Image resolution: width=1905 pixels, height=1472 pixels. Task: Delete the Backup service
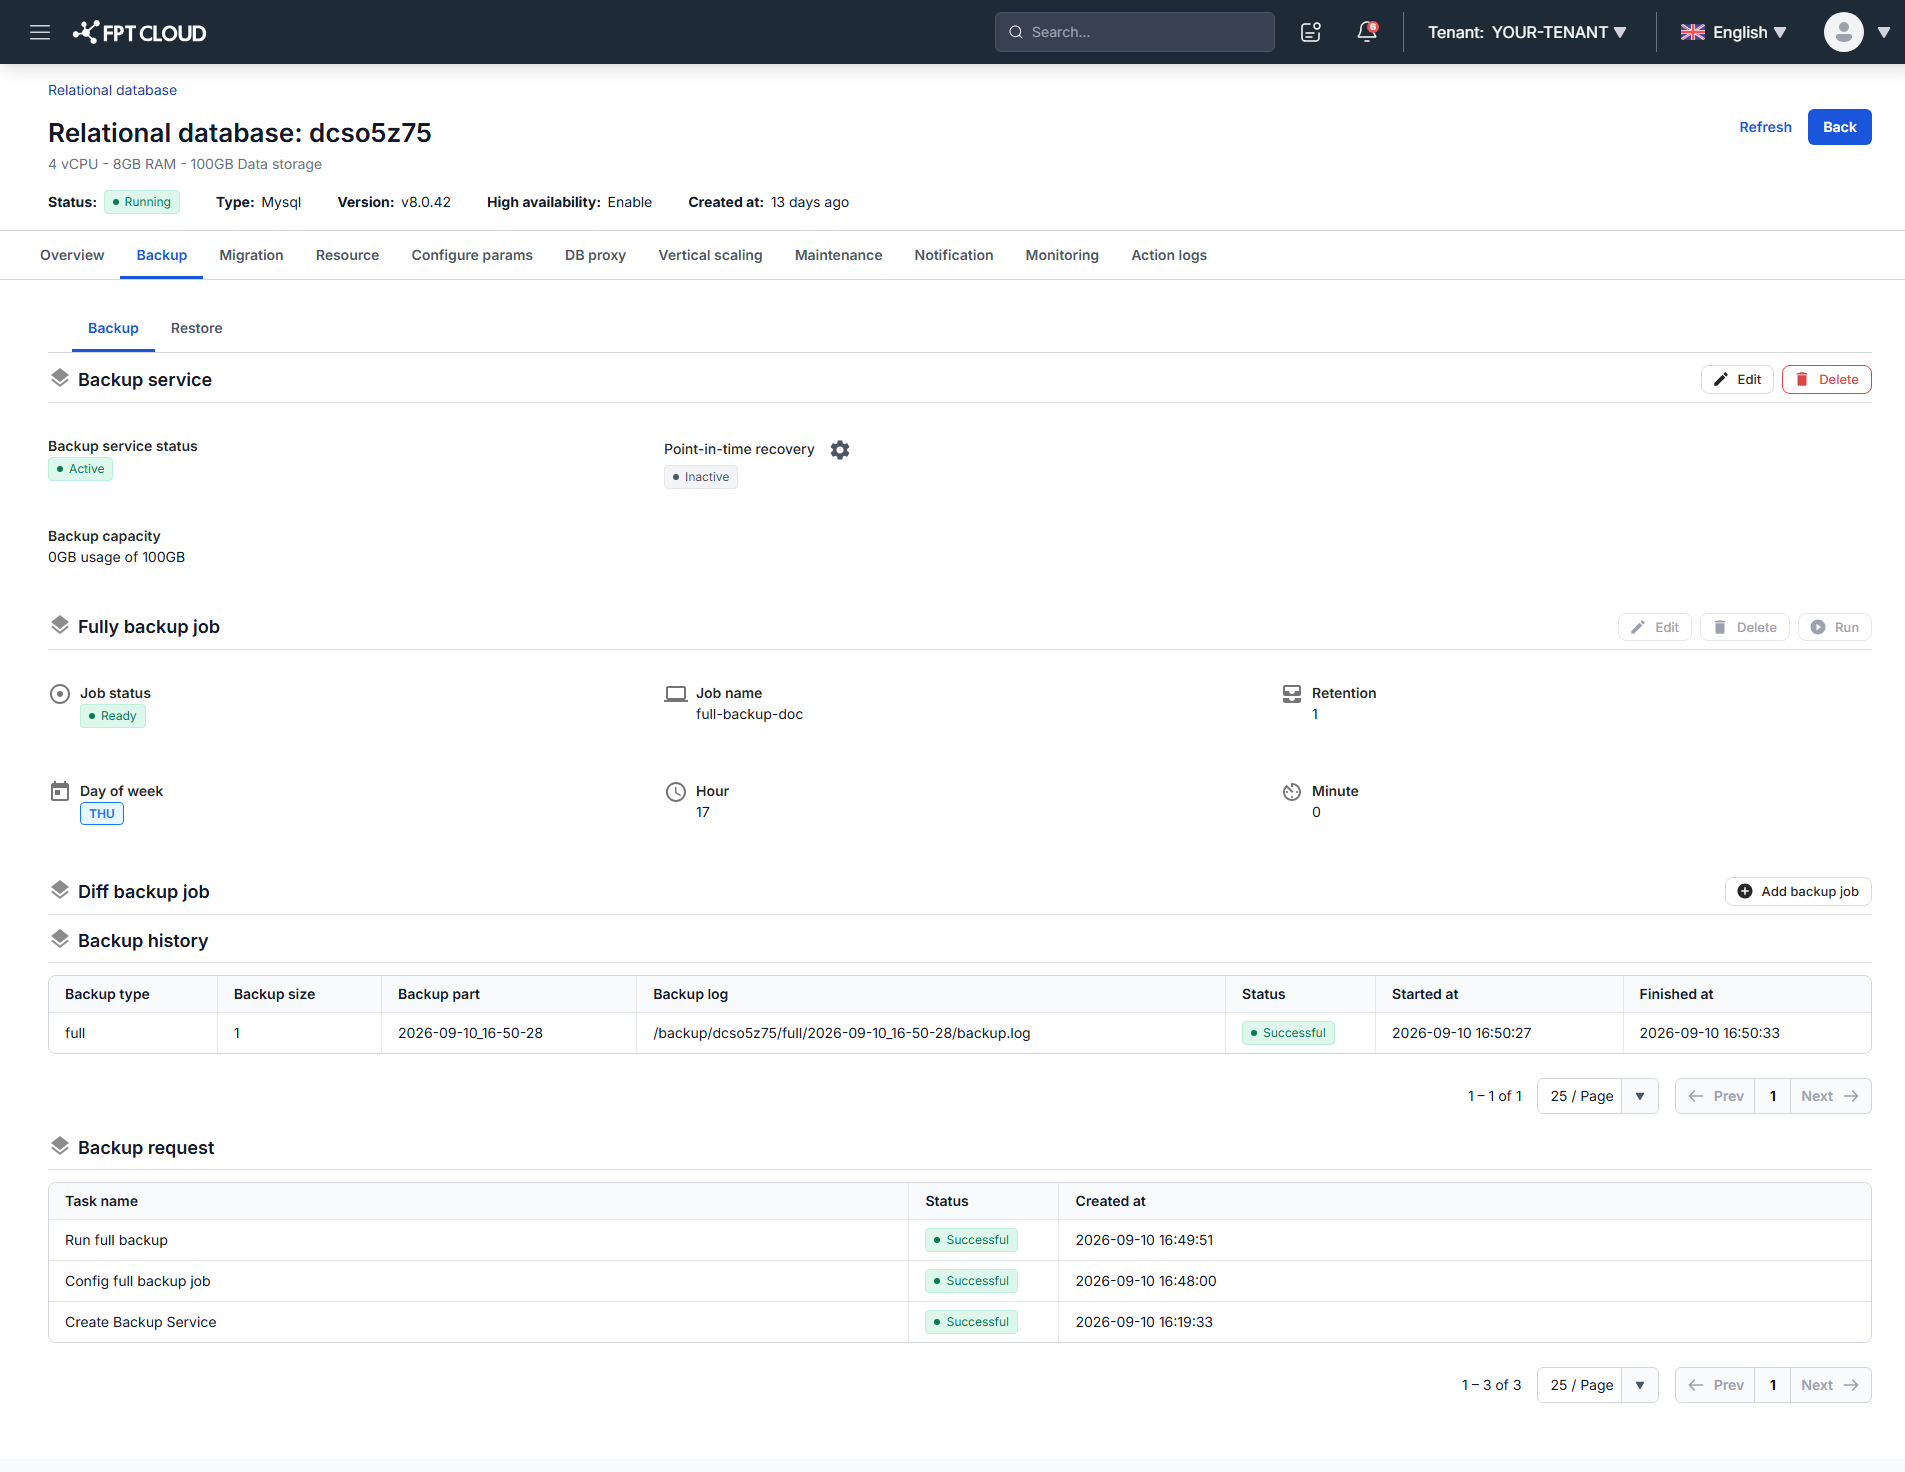click(1826, 379)
